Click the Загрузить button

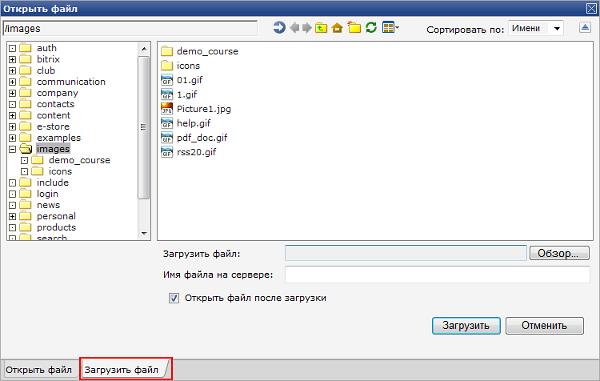[x=466, y=326]
